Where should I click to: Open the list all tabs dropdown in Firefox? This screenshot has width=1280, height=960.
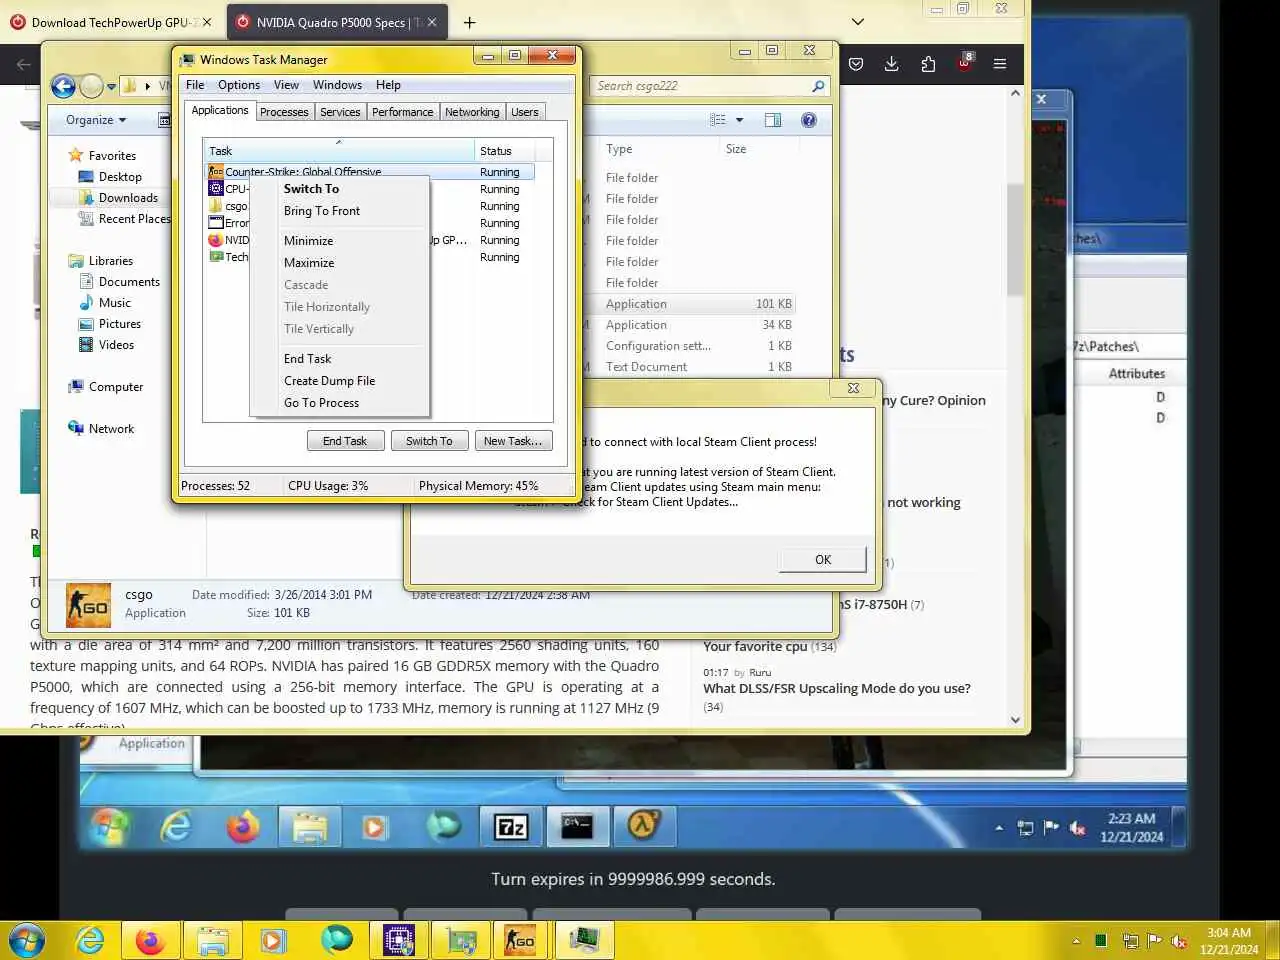[857, 22]
